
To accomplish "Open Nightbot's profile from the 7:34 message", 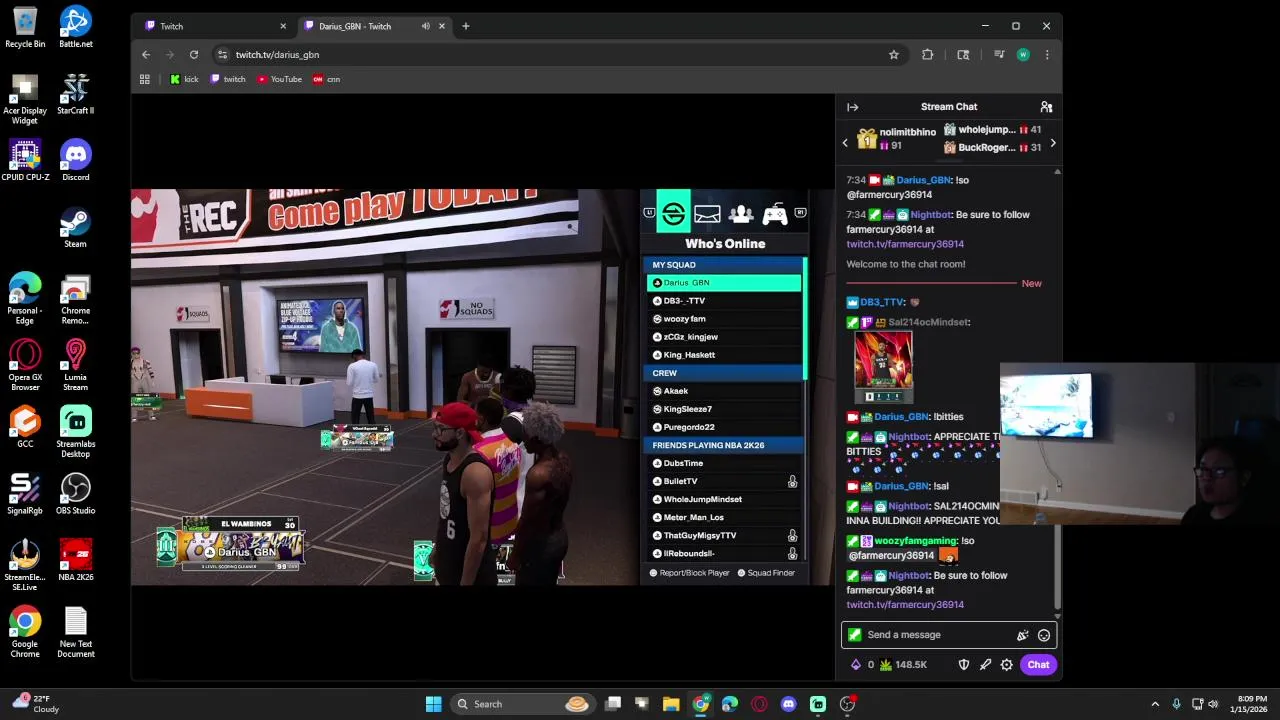I will pyautogui.click(x=930, y=214).
